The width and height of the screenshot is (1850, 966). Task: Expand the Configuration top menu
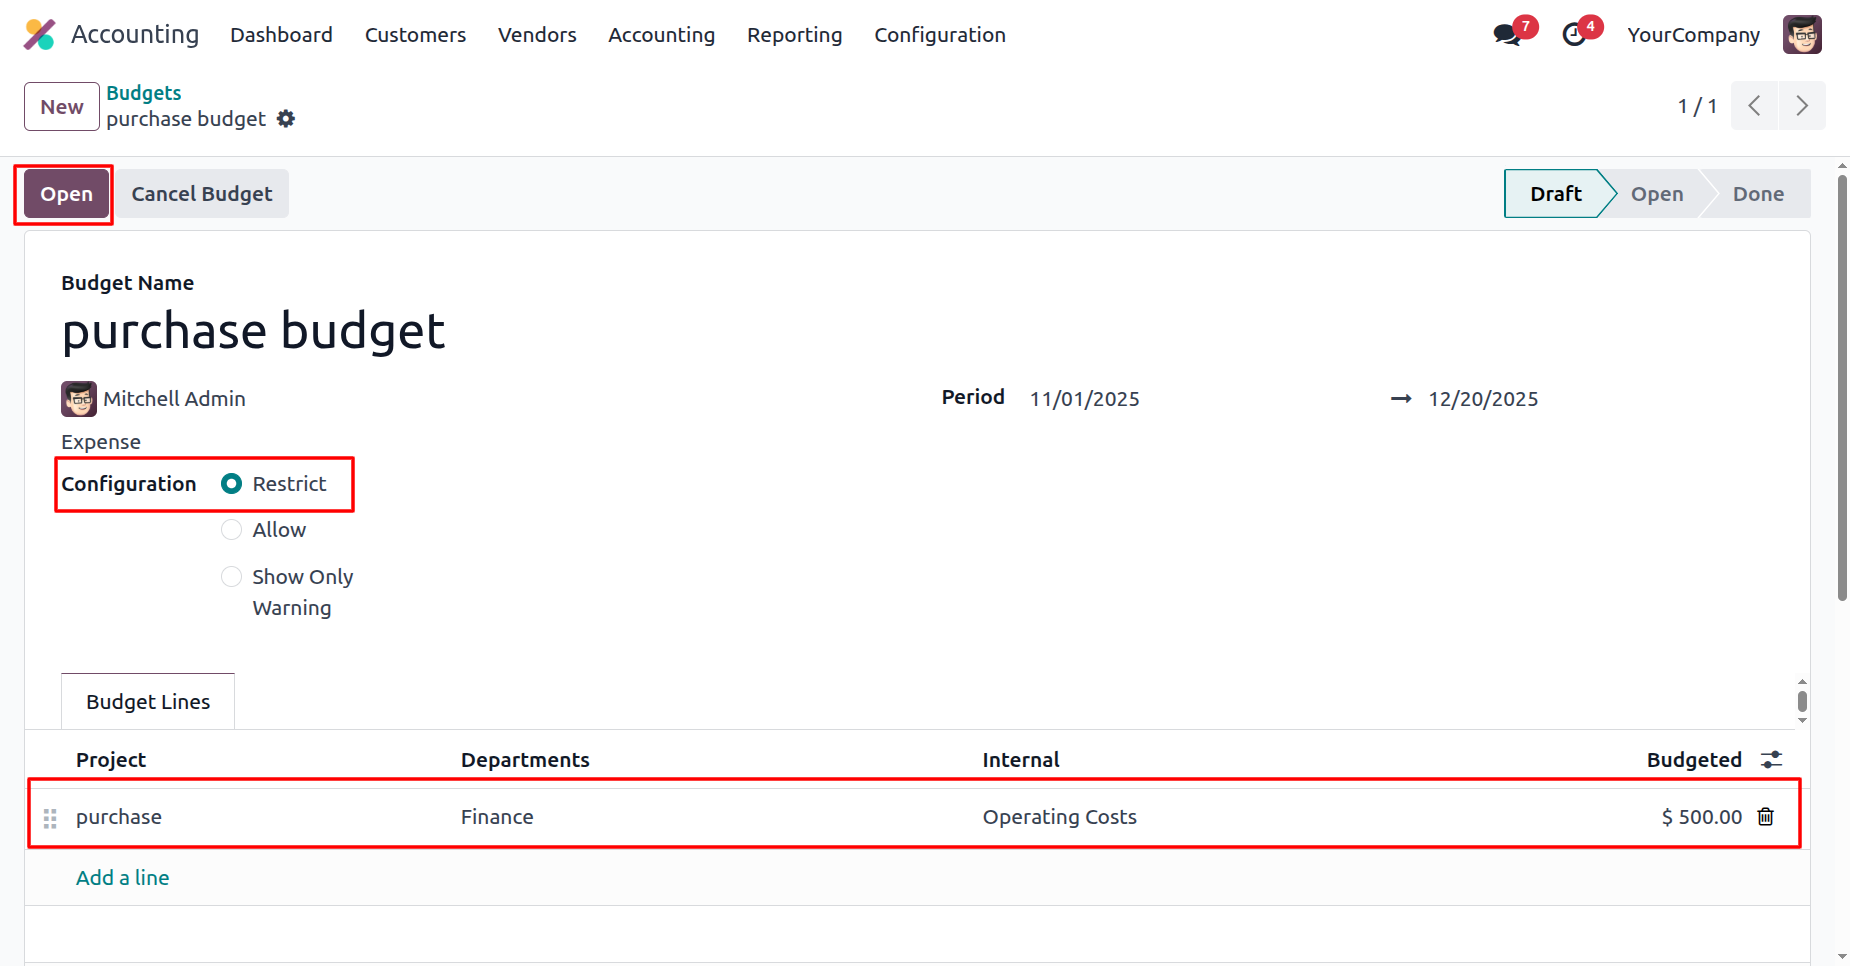tap(939, 35)
